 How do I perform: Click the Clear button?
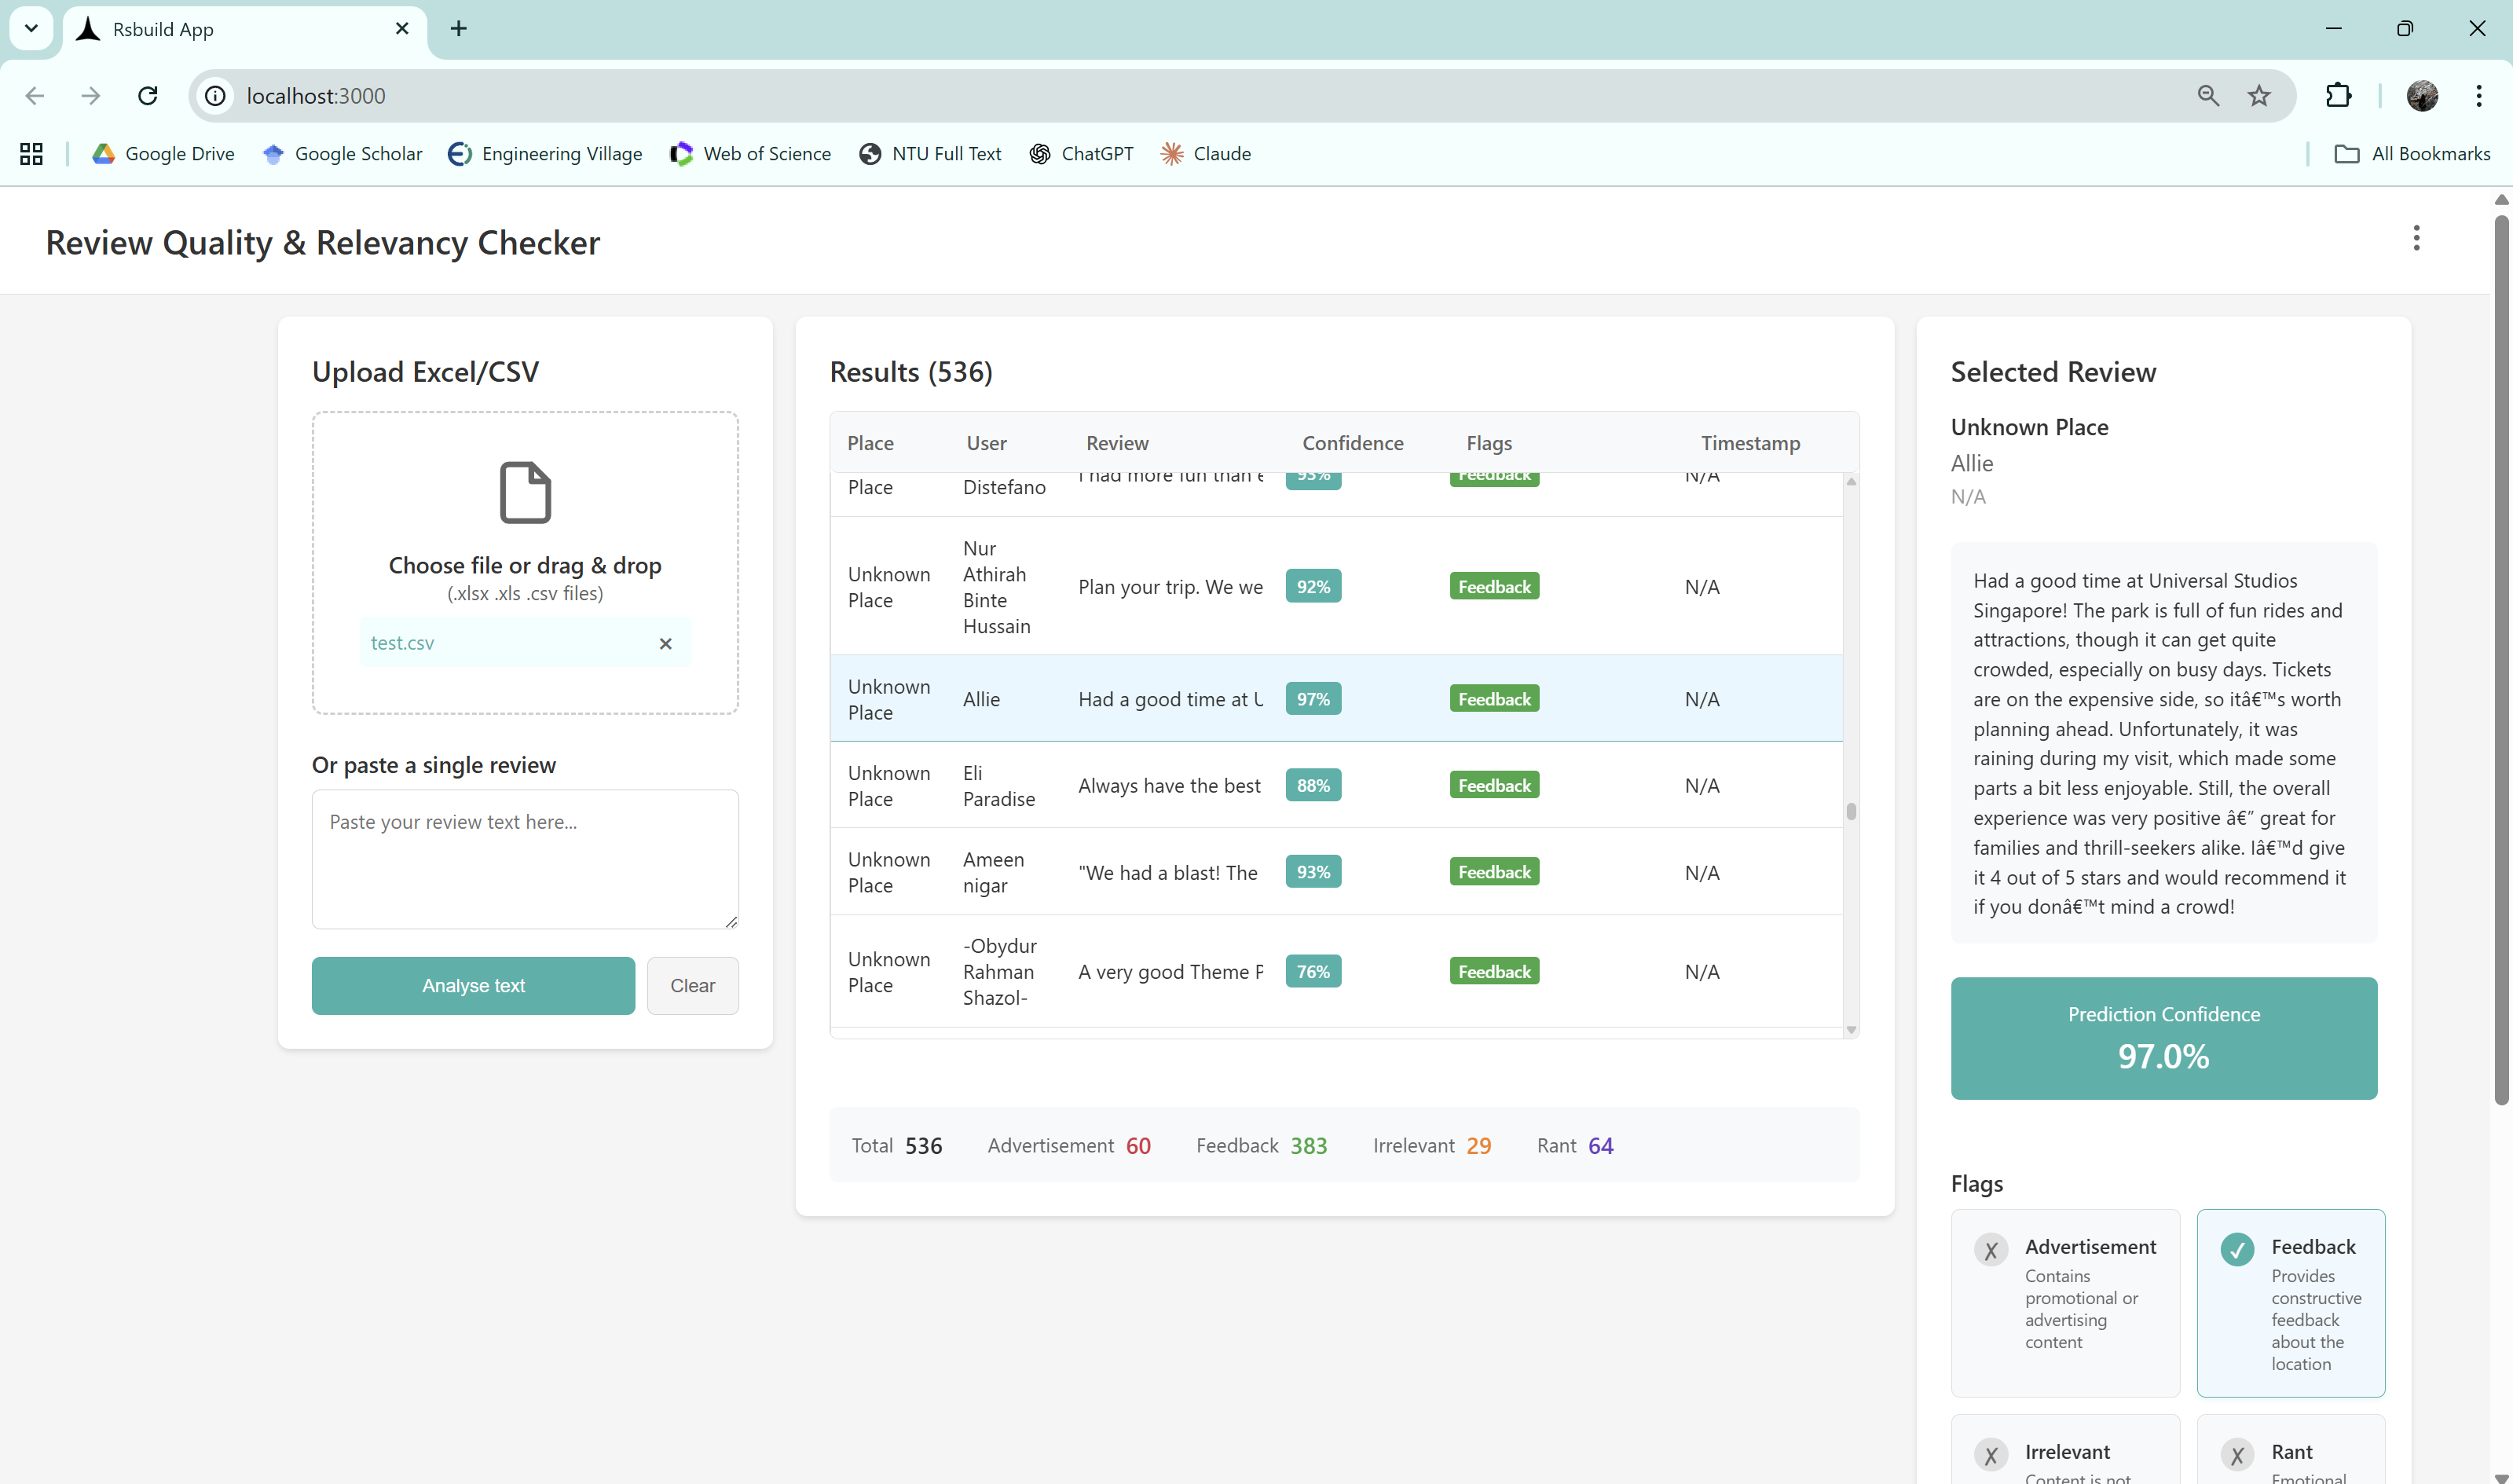pyautogui.click(x=692, y=985)
